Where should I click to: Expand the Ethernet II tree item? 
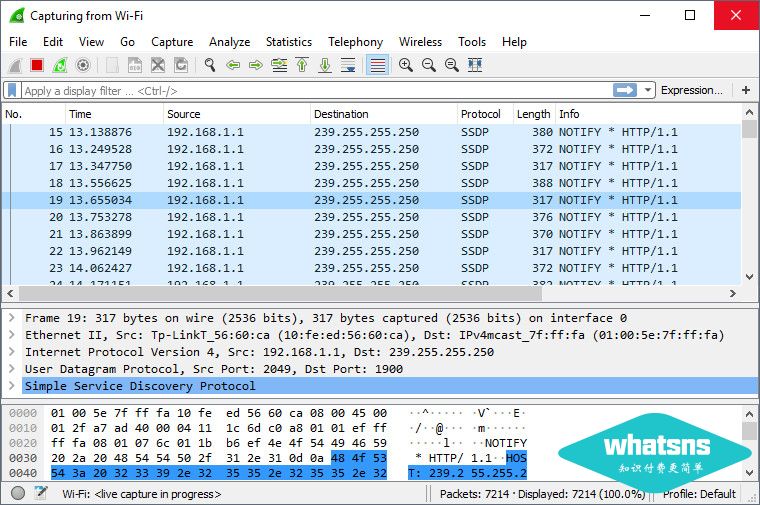pyautogui.click(x=11, y=335)
